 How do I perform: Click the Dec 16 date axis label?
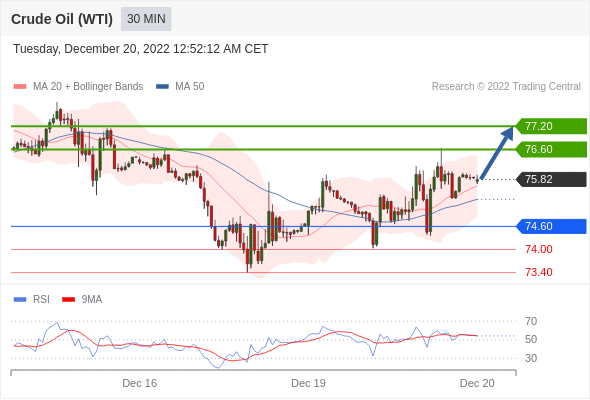click(x=140, y=383)
